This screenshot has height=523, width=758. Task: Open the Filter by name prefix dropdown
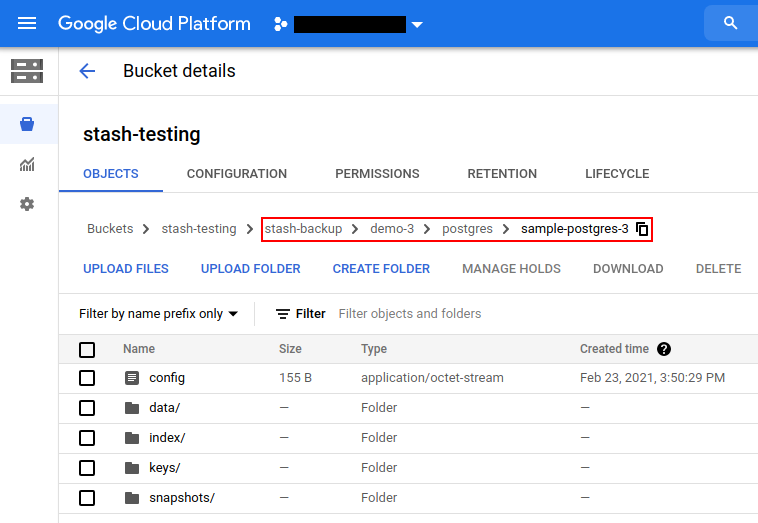point(158,314)
